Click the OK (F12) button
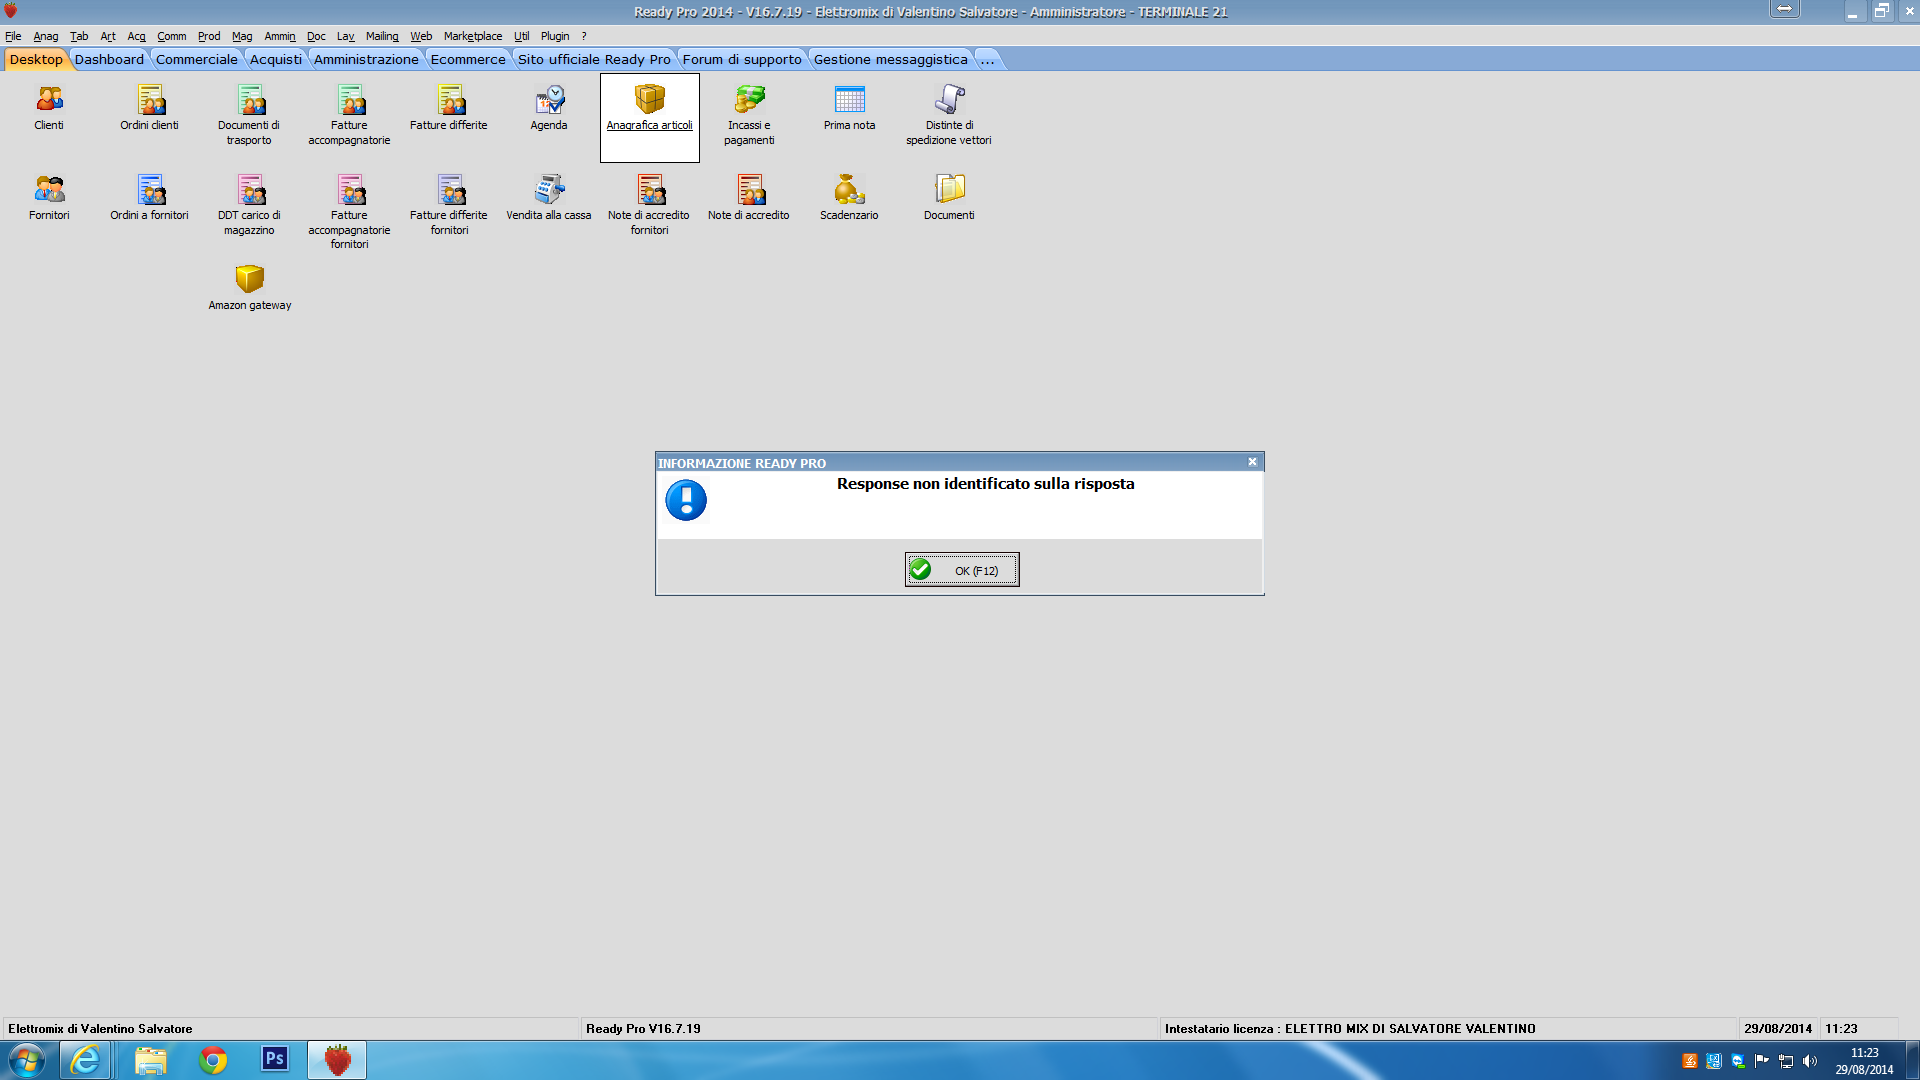Screen dimensions: 1920x1080 [x=962, y=570]
